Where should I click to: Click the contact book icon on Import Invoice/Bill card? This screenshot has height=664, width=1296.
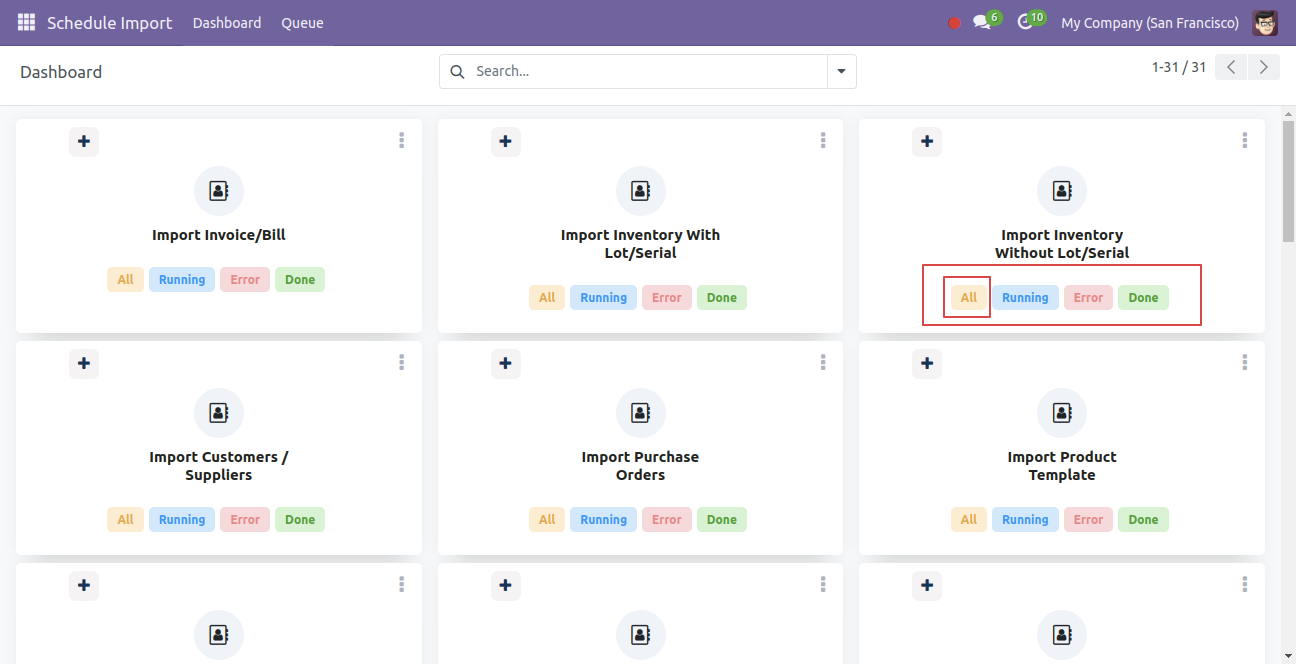point(219,191)
